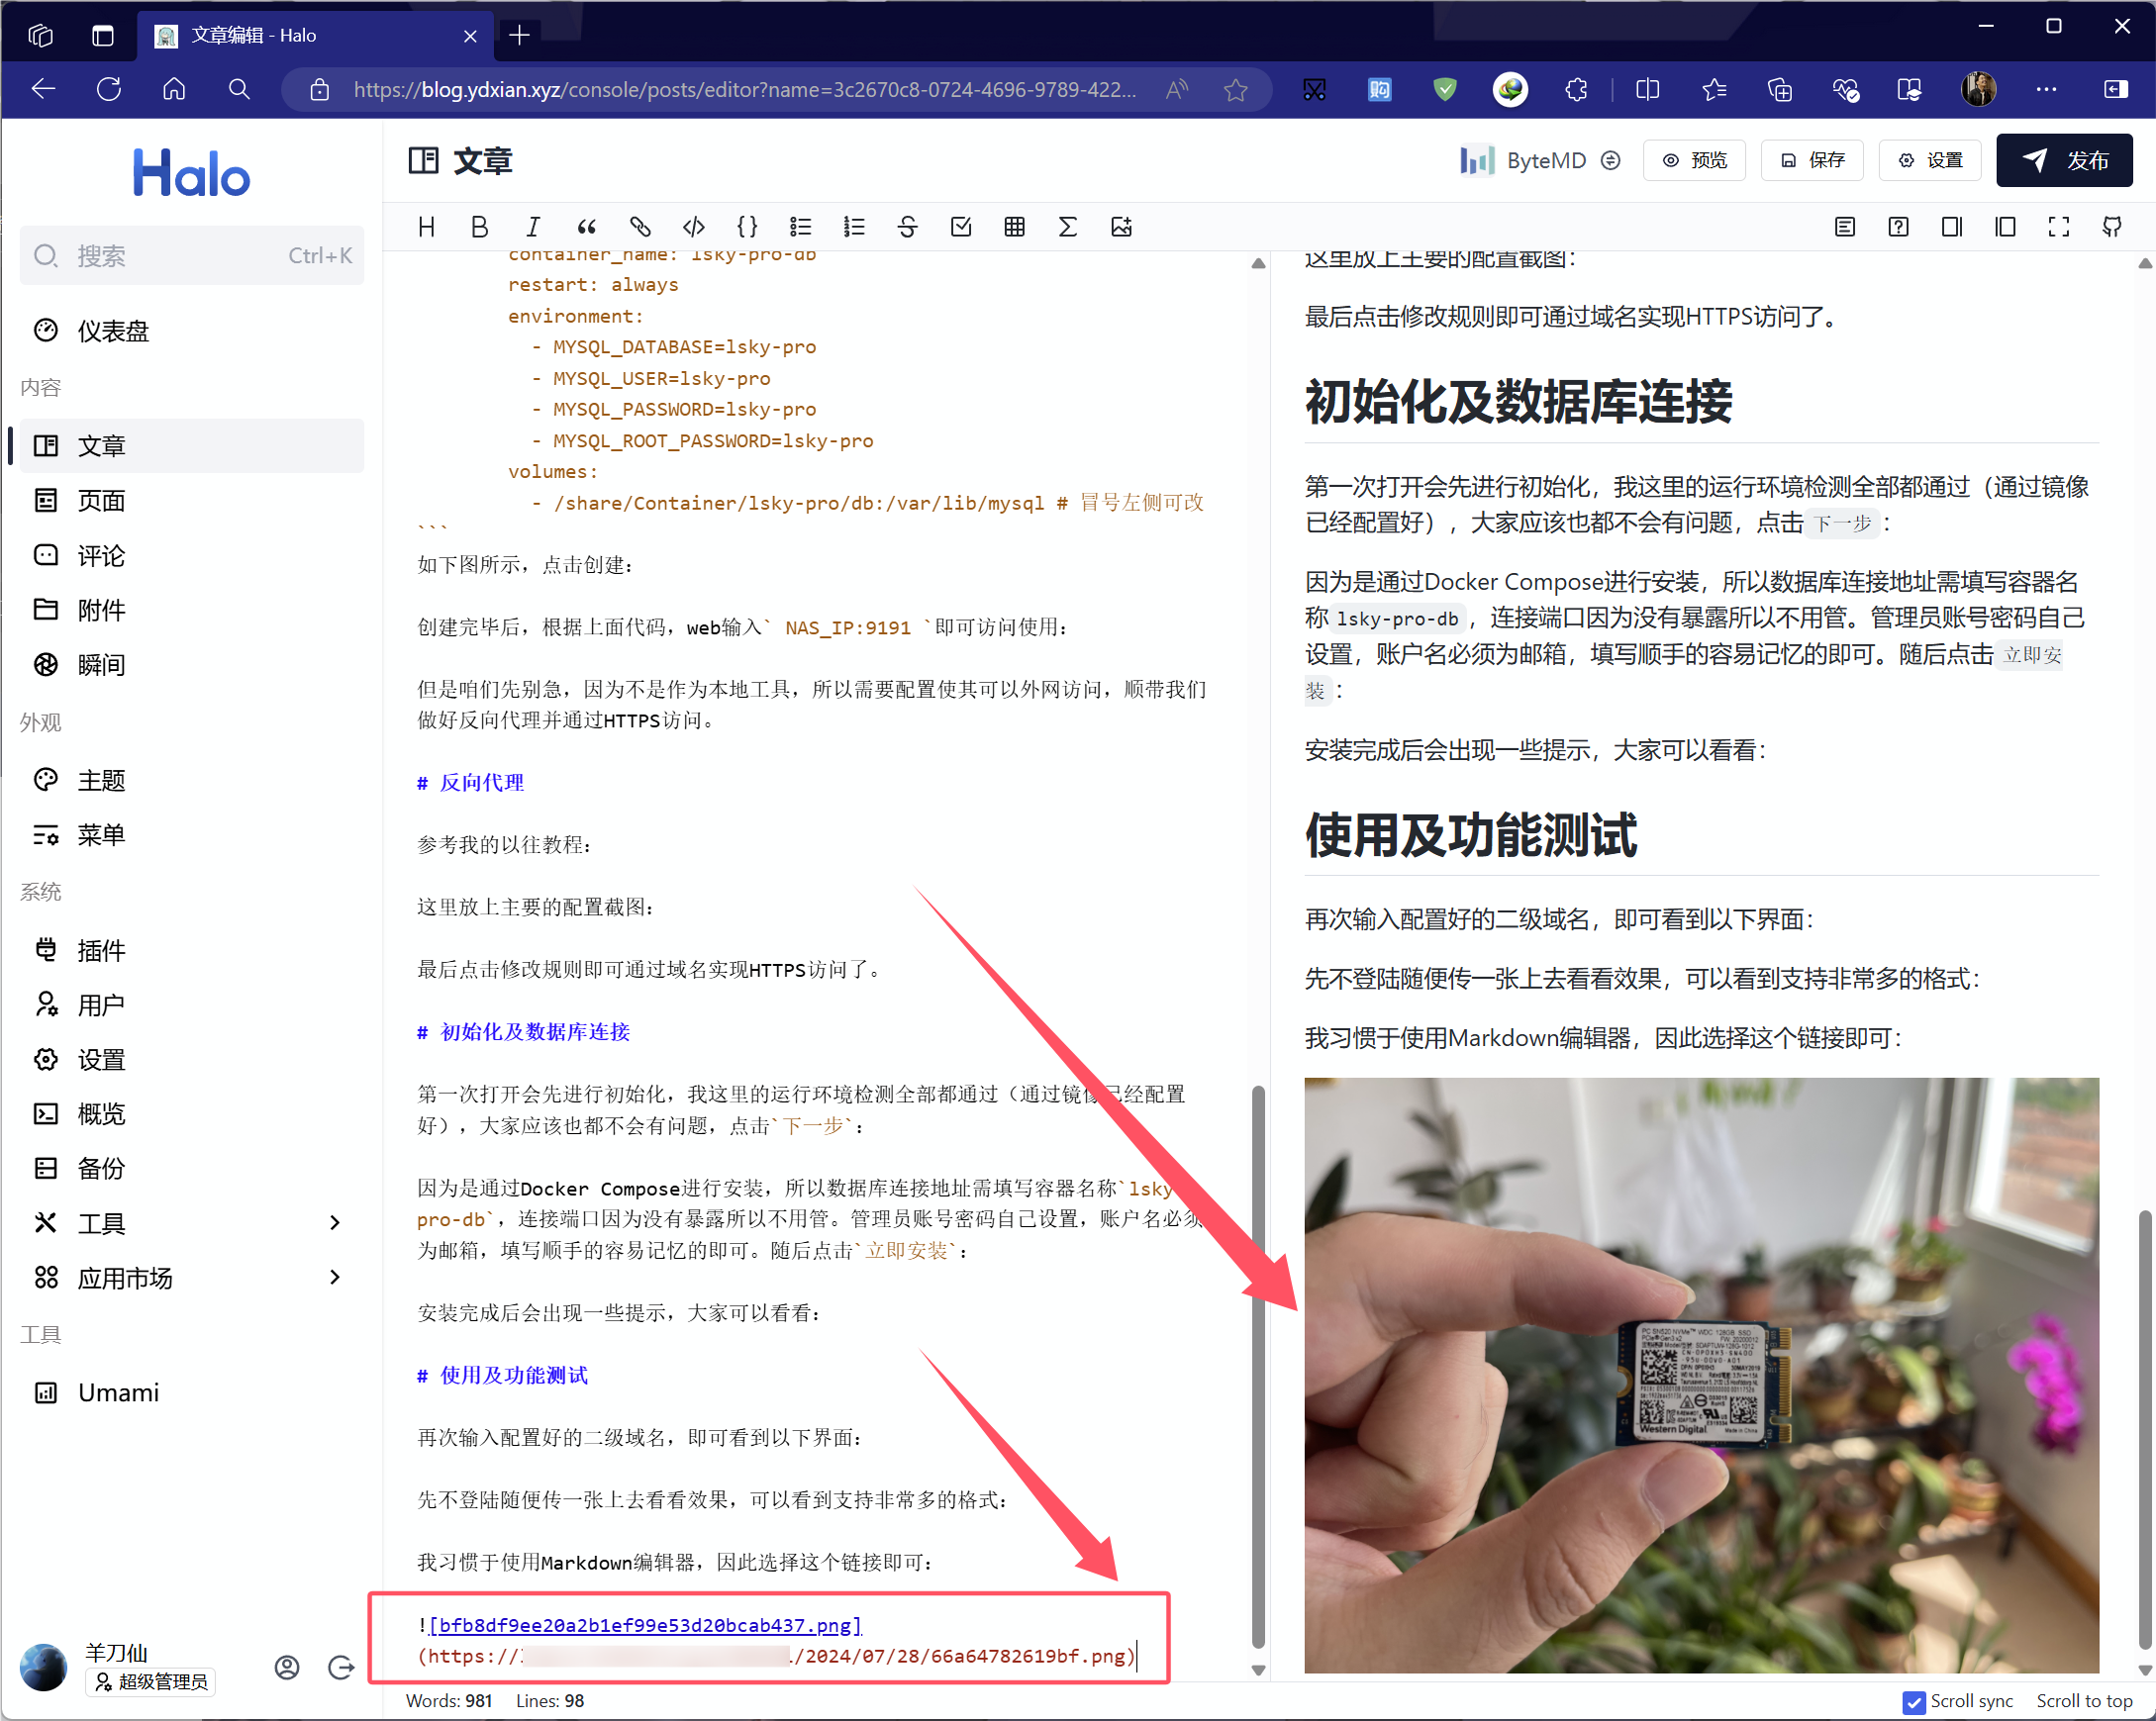Click the editor pane vertical scrollbar
This screenshot has height=1721, width=2156.
coord(1258,1366)
